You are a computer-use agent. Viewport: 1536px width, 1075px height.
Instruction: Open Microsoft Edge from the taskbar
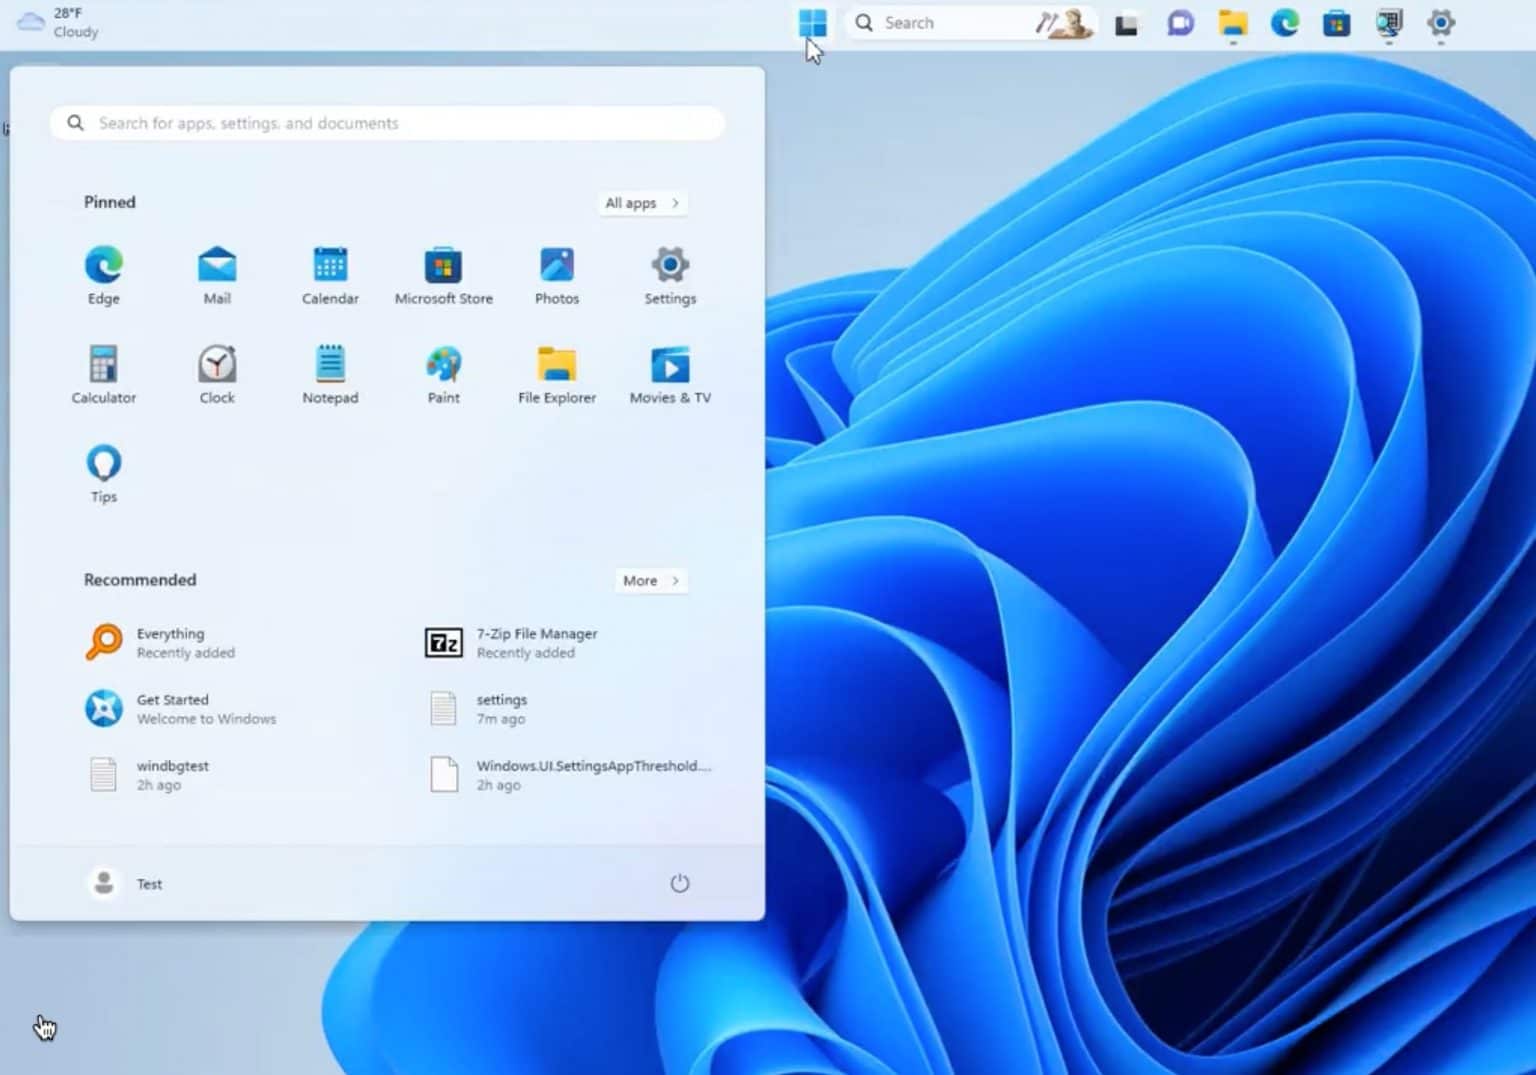pos(1284,23)
